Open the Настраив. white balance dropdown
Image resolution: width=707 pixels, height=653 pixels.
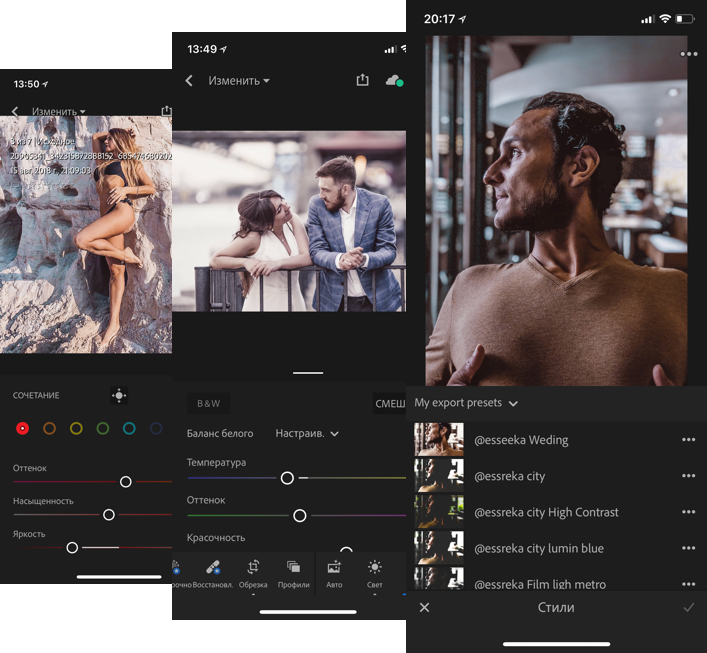[307, 433]
